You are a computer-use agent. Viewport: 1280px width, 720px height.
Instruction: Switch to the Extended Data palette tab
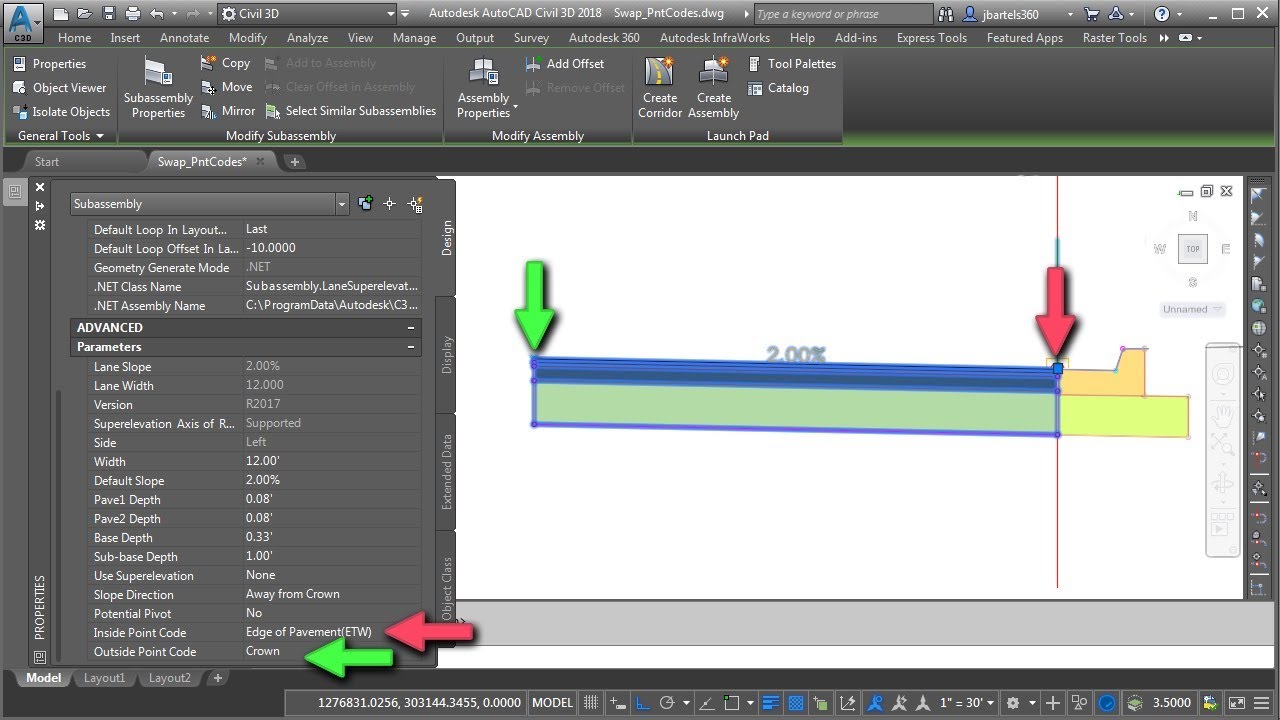447,471
